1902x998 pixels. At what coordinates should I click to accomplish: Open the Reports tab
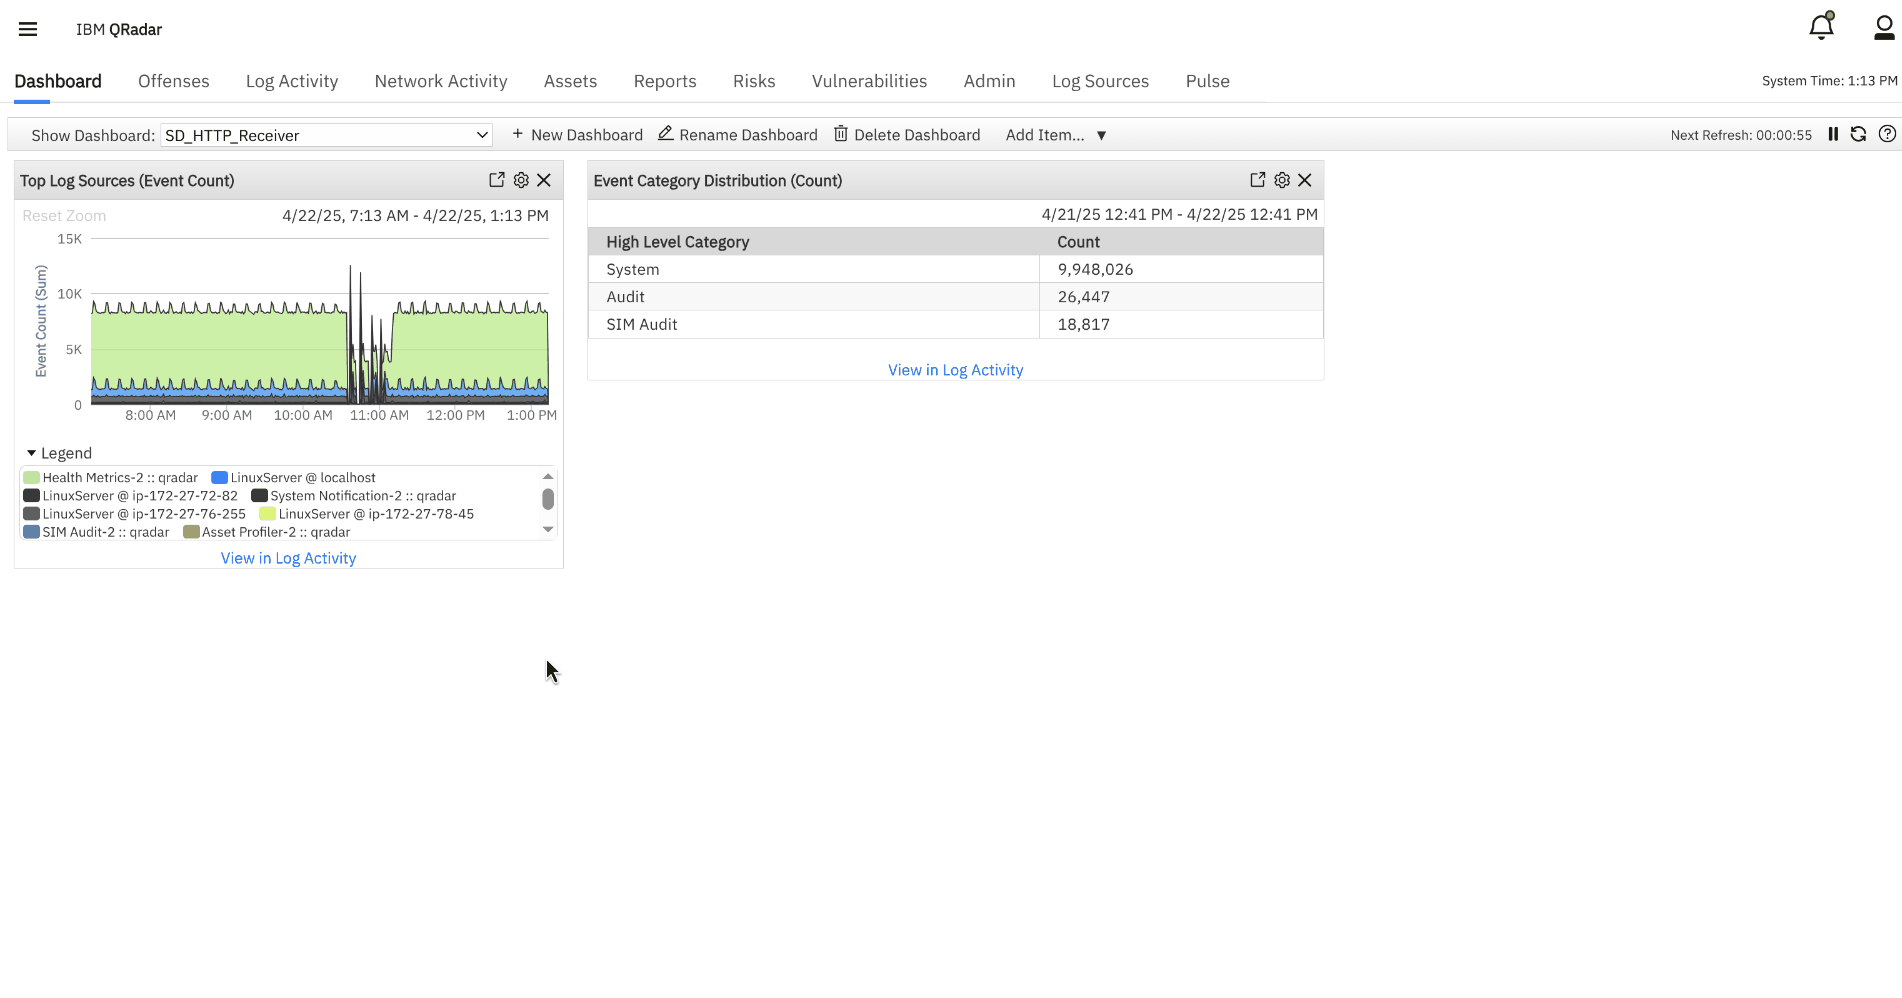(x=665, y=81)
